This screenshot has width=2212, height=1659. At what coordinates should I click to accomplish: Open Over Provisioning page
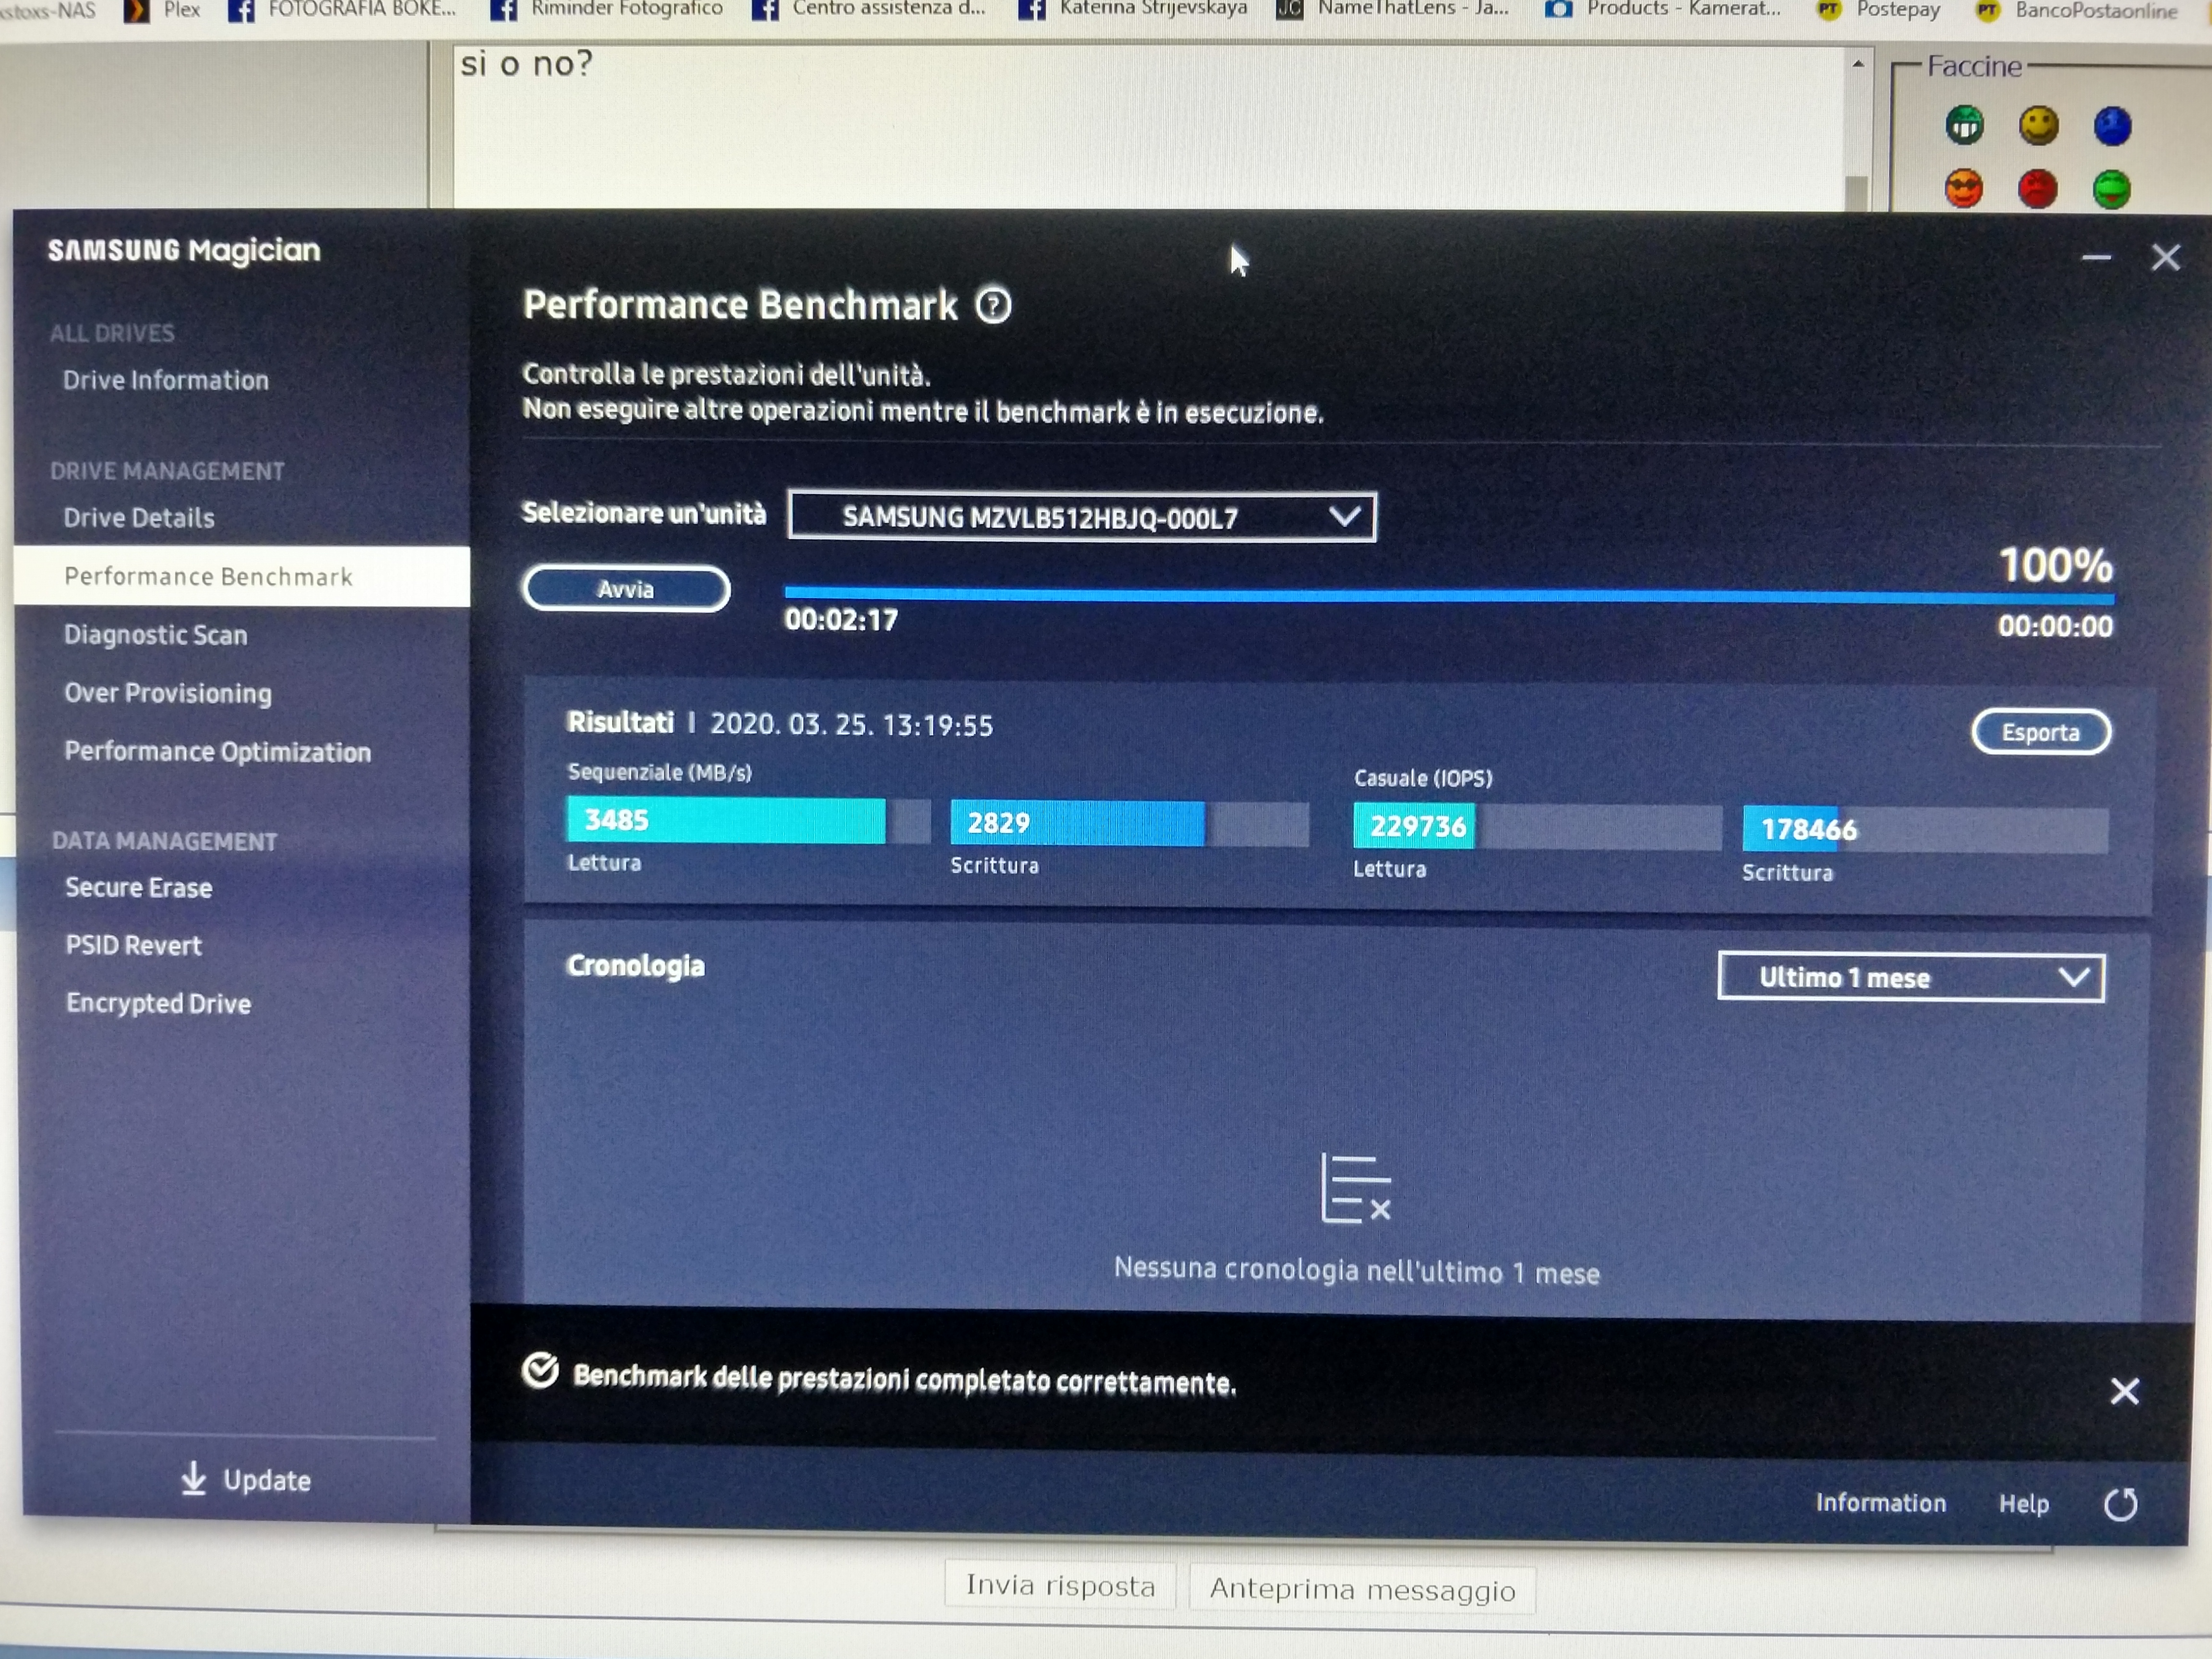click(168, 693)
